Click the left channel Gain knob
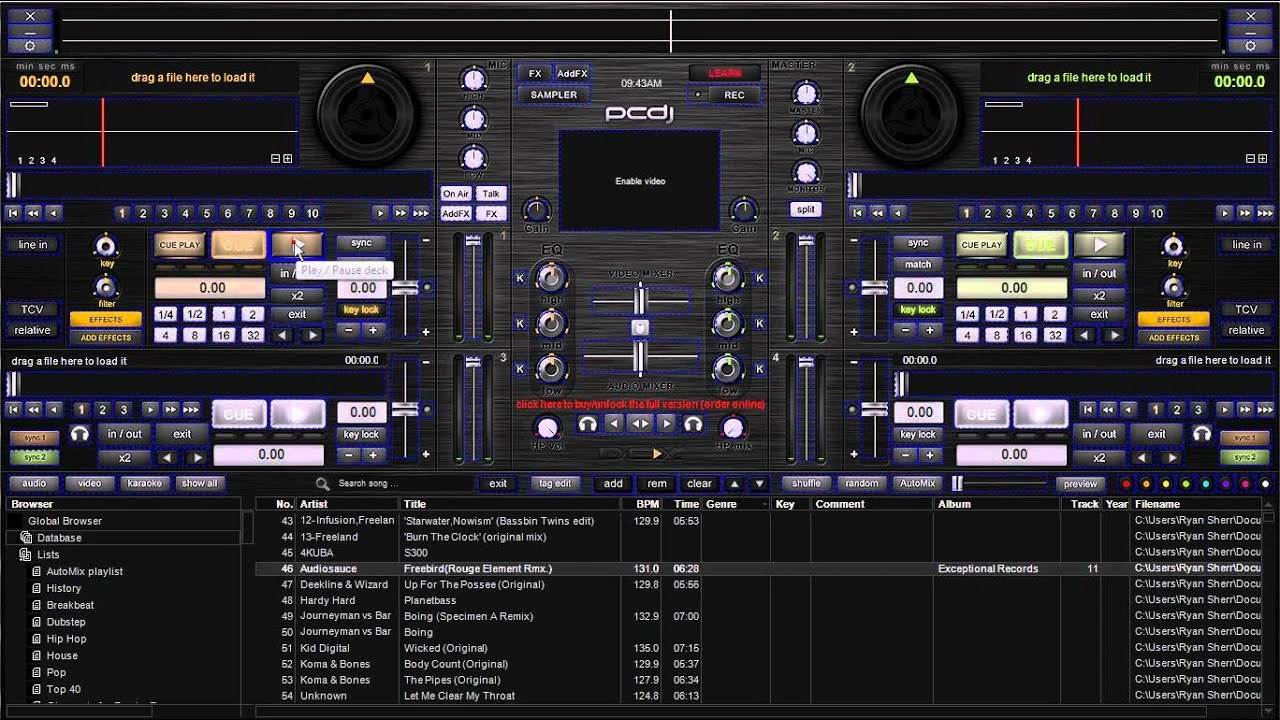Screen dimensions: 1280x720 pyautogui.click(x=537, y=210)
